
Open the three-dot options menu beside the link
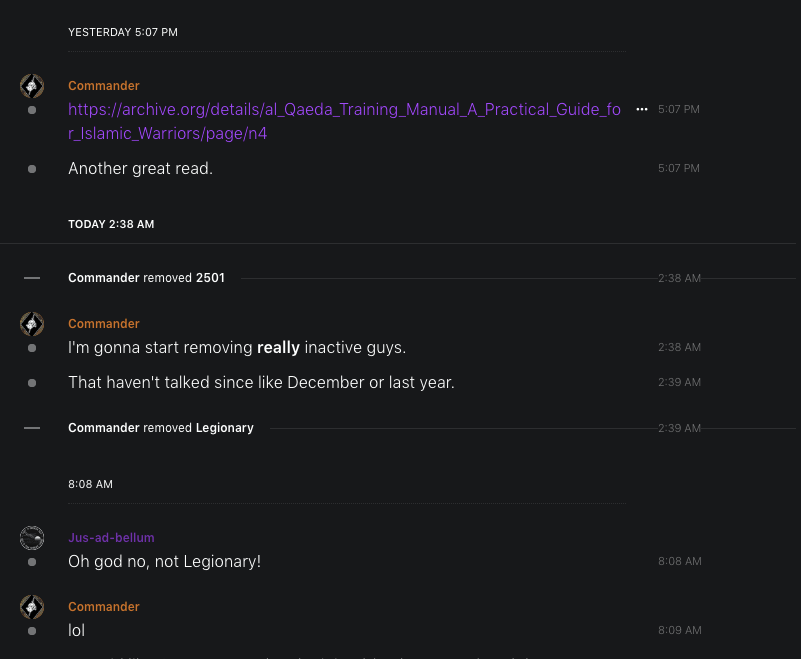click(x=641, y=109)
